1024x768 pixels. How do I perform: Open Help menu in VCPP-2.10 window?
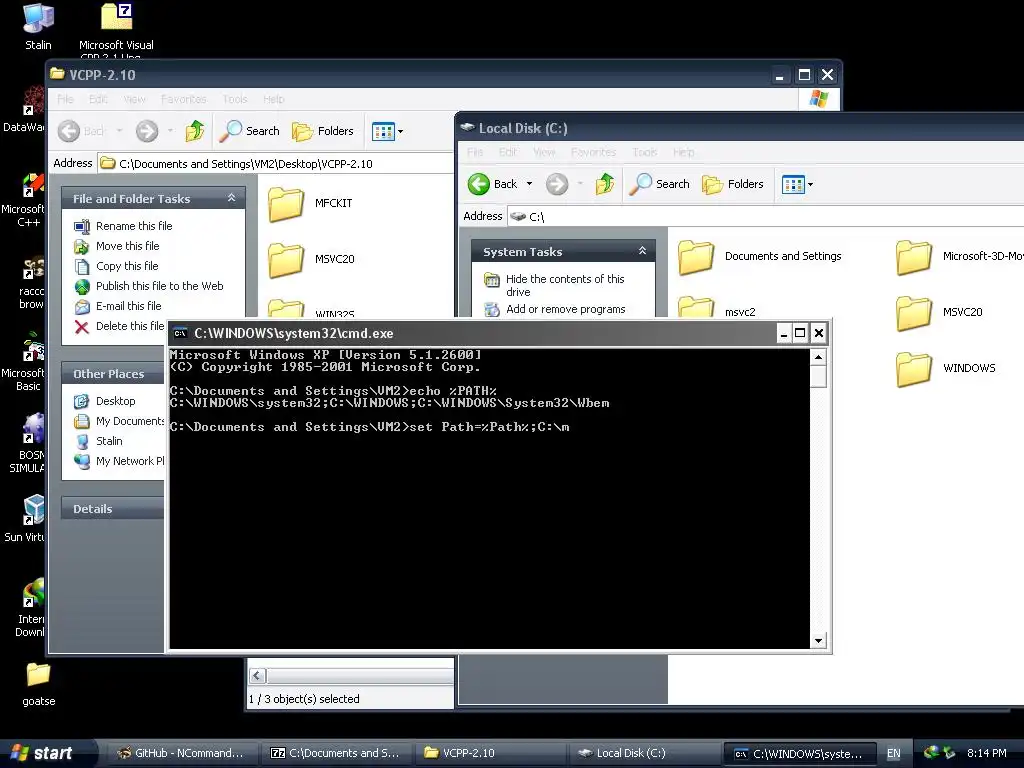[274, 99]
